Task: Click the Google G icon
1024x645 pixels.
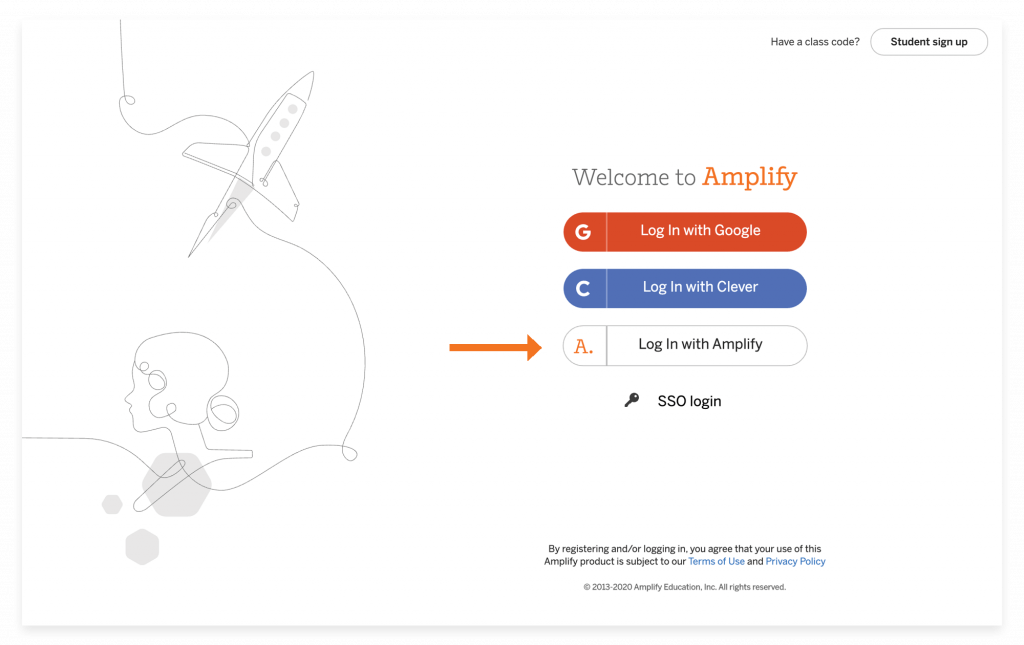Action: tap(583, 232)
